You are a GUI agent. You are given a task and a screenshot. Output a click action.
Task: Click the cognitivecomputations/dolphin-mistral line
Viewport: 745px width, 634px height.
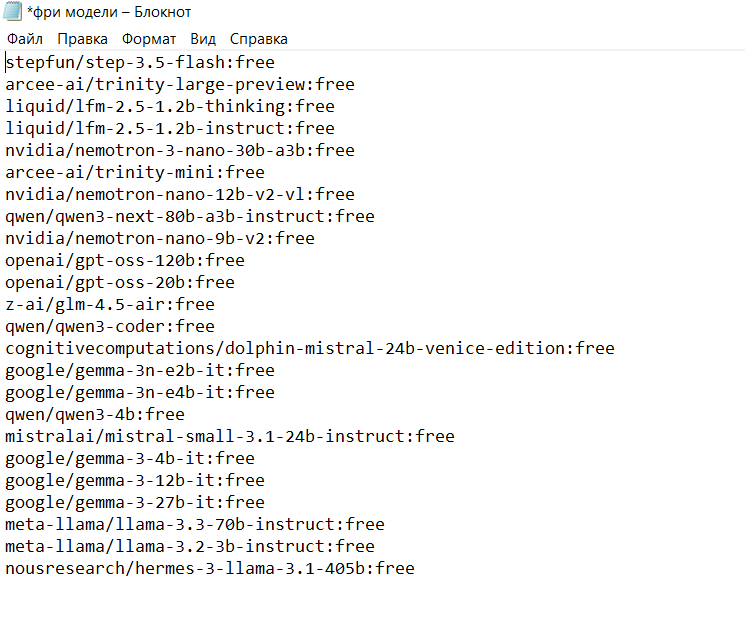pos(310,348)
